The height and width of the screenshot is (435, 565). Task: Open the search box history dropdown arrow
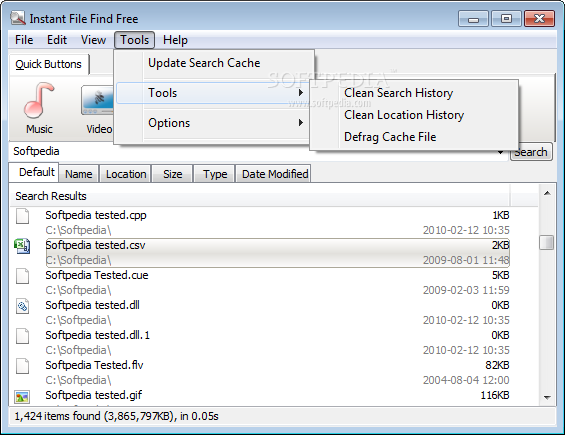pos(501,152)
